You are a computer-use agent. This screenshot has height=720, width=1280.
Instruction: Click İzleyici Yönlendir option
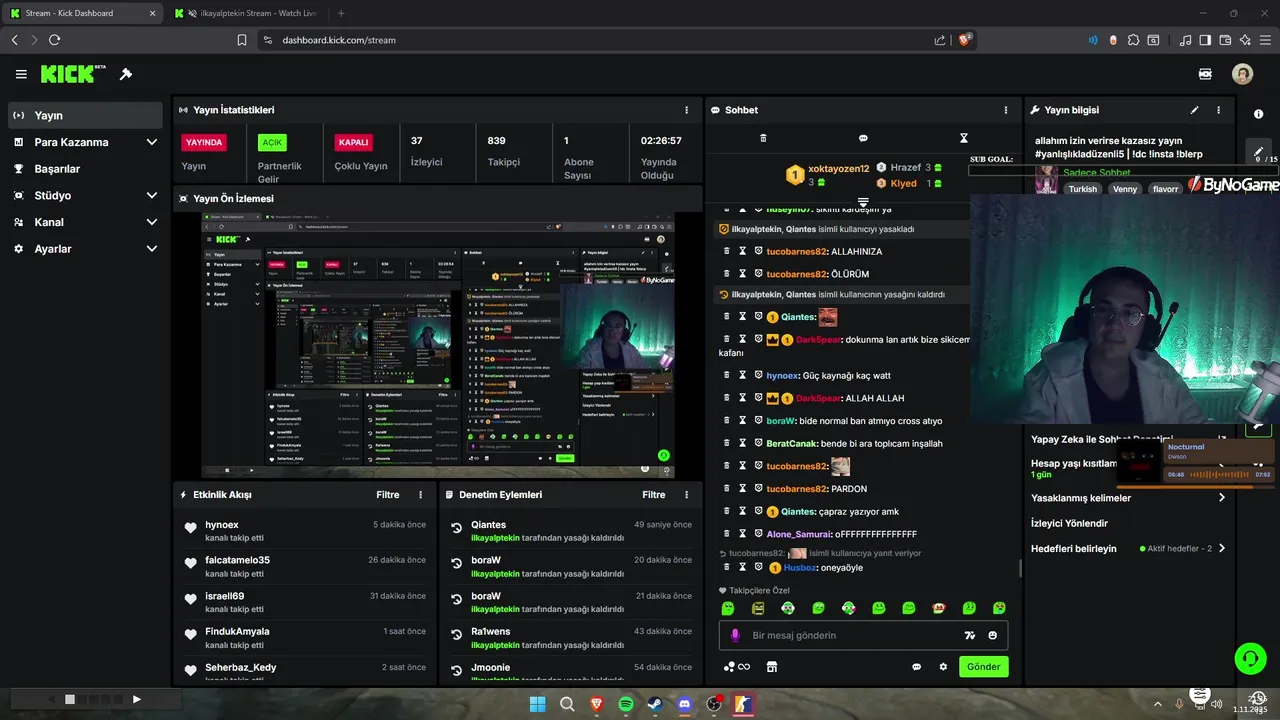pos(1069,523)
